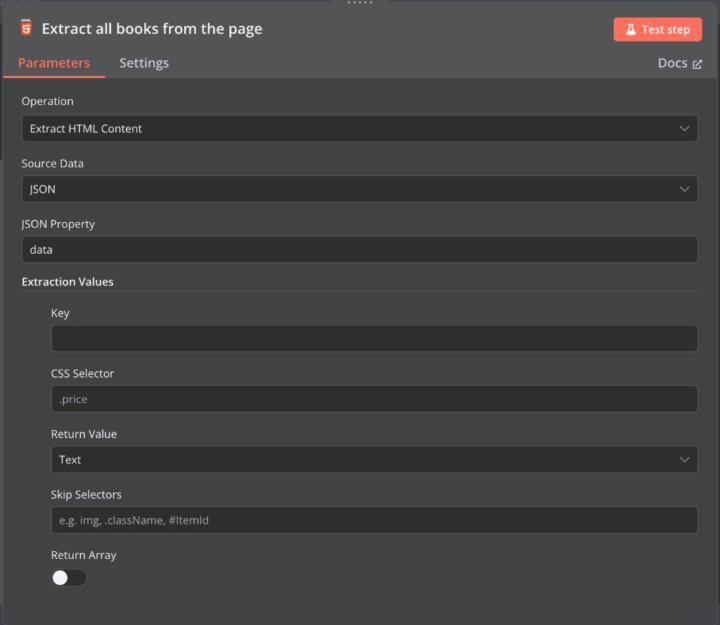Click the CSS Selector input field
This screenshot has height=625, width=720.
click(374, 399)
